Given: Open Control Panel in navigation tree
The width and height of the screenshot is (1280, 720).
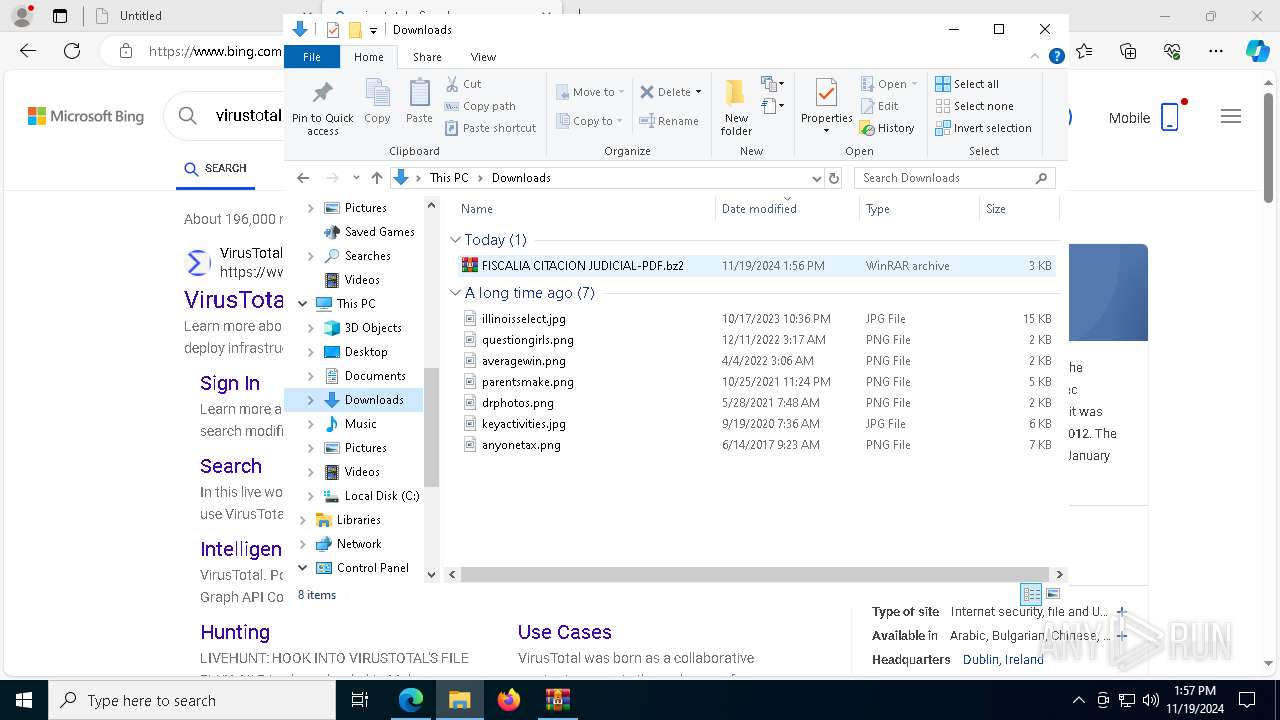Looking at the screenshot, I should click(372, 568).
